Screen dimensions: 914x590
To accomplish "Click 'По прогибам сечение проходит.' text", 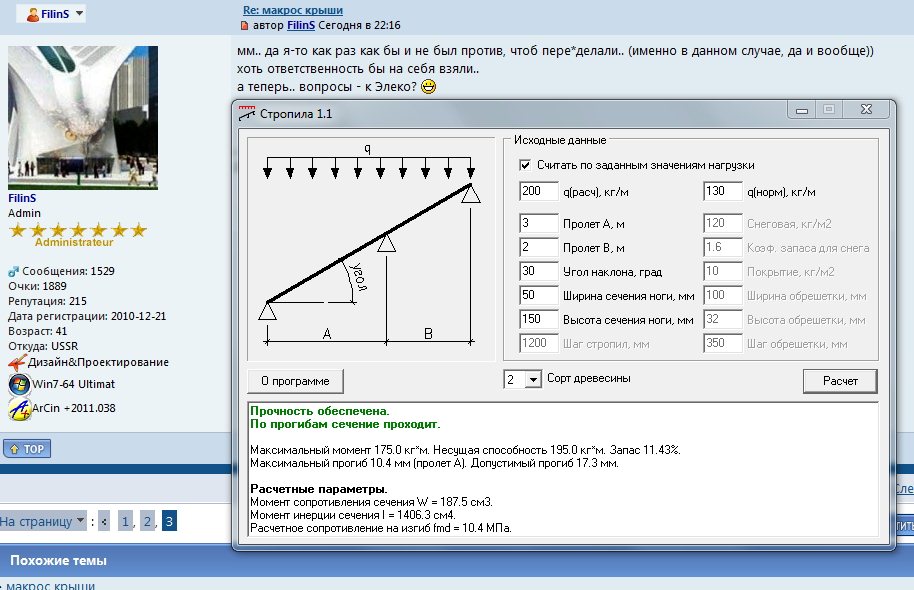I will (x=345, y=424).
